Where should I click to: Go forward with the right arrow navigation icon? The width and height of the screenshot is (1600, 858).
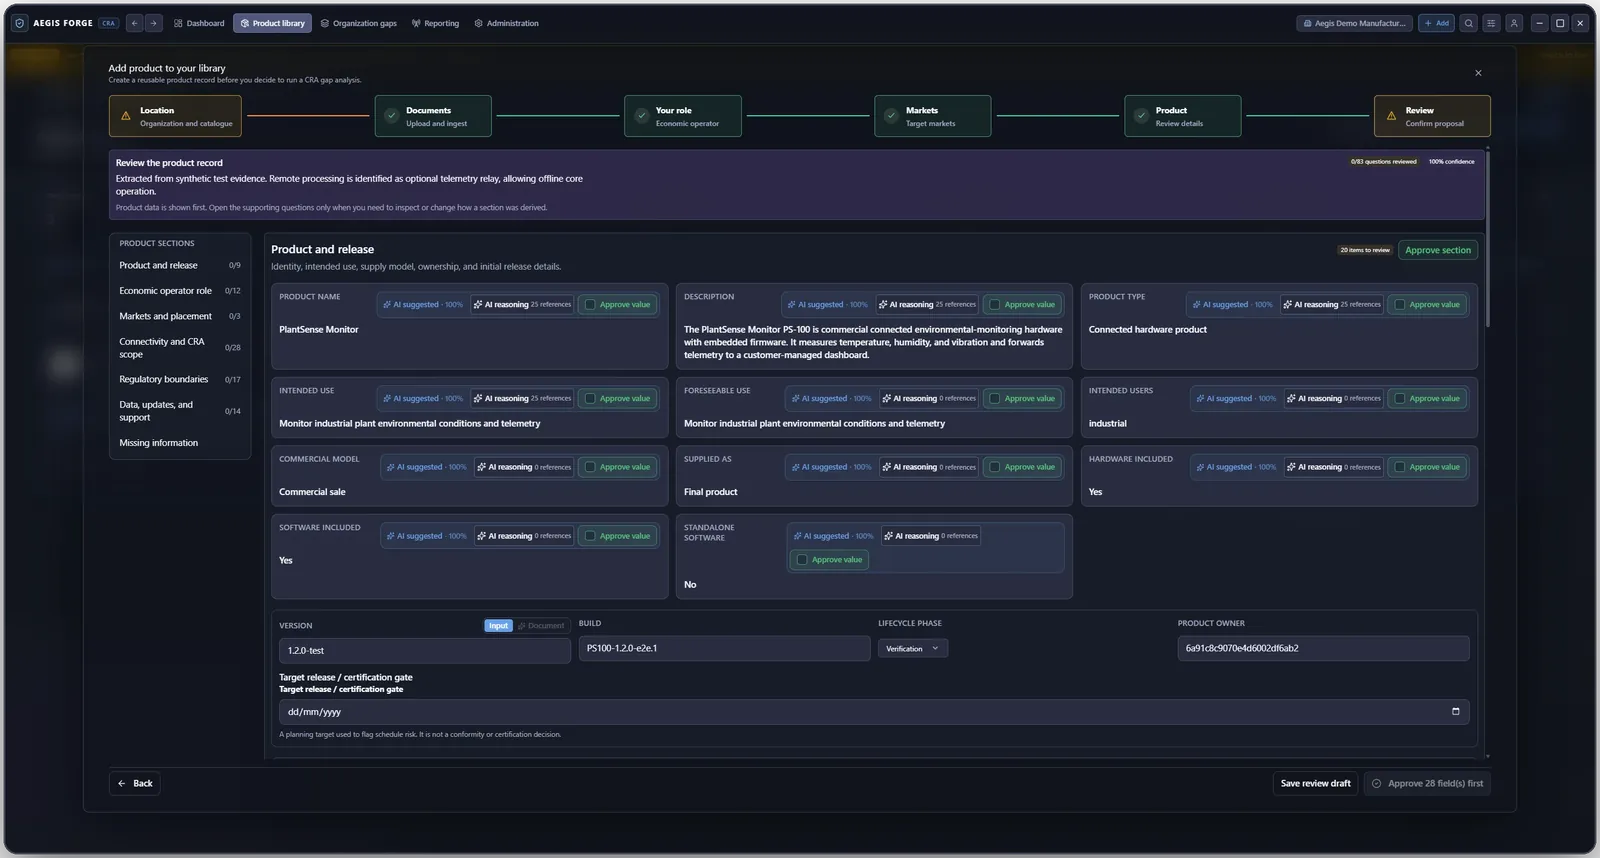coord(153,23)
